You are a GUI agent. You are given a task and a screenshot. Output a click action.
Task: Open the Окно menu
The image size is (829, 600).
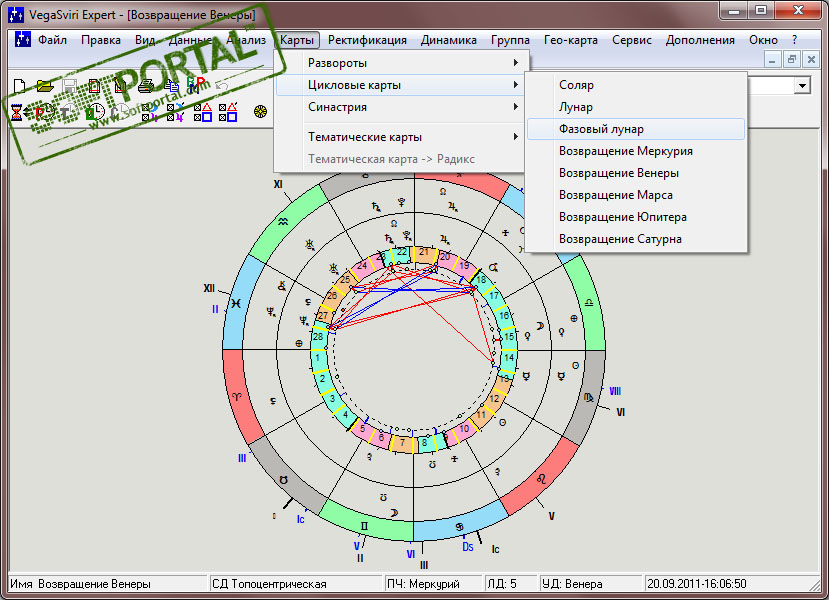tap(763, 40)
